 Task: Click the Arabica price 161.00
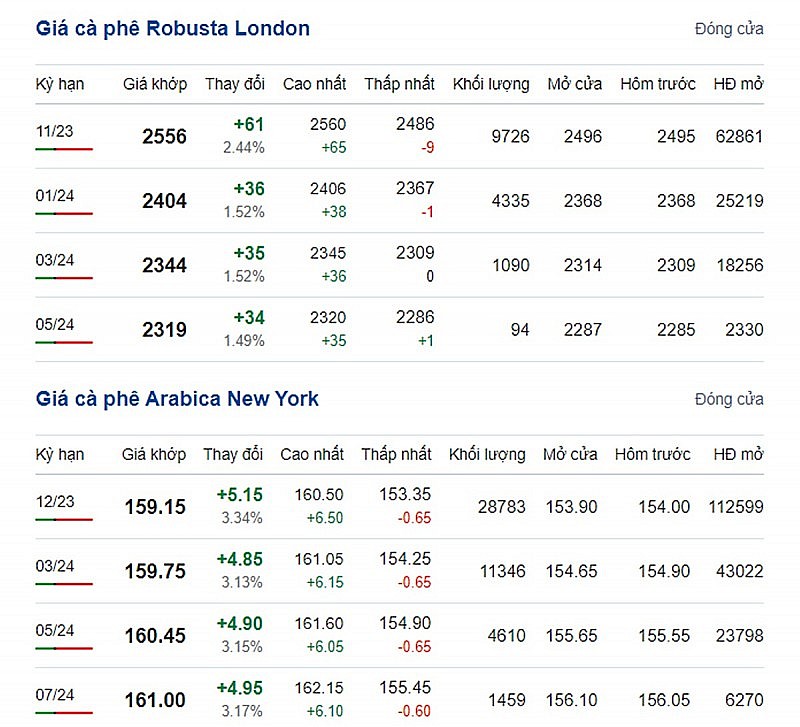pyautogui.click(x=155, y=700)
